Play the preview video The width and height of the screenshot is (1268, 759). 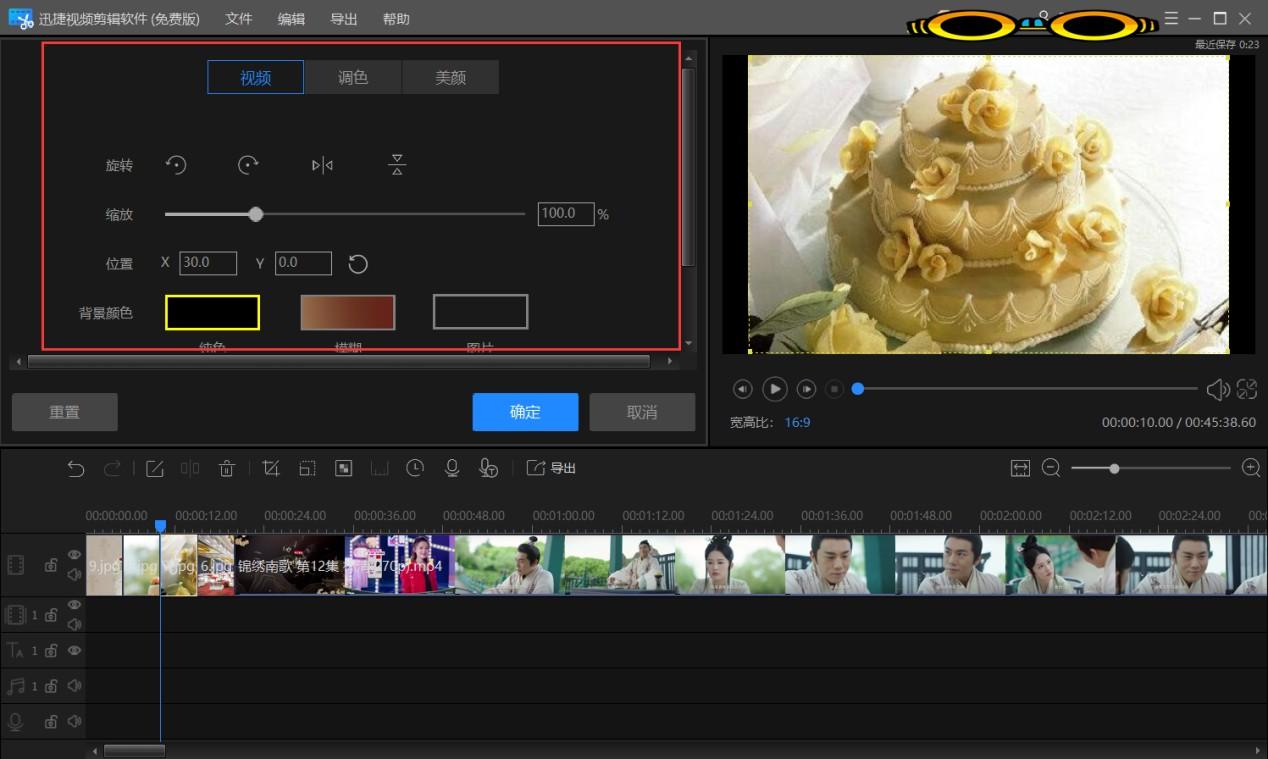775,389
